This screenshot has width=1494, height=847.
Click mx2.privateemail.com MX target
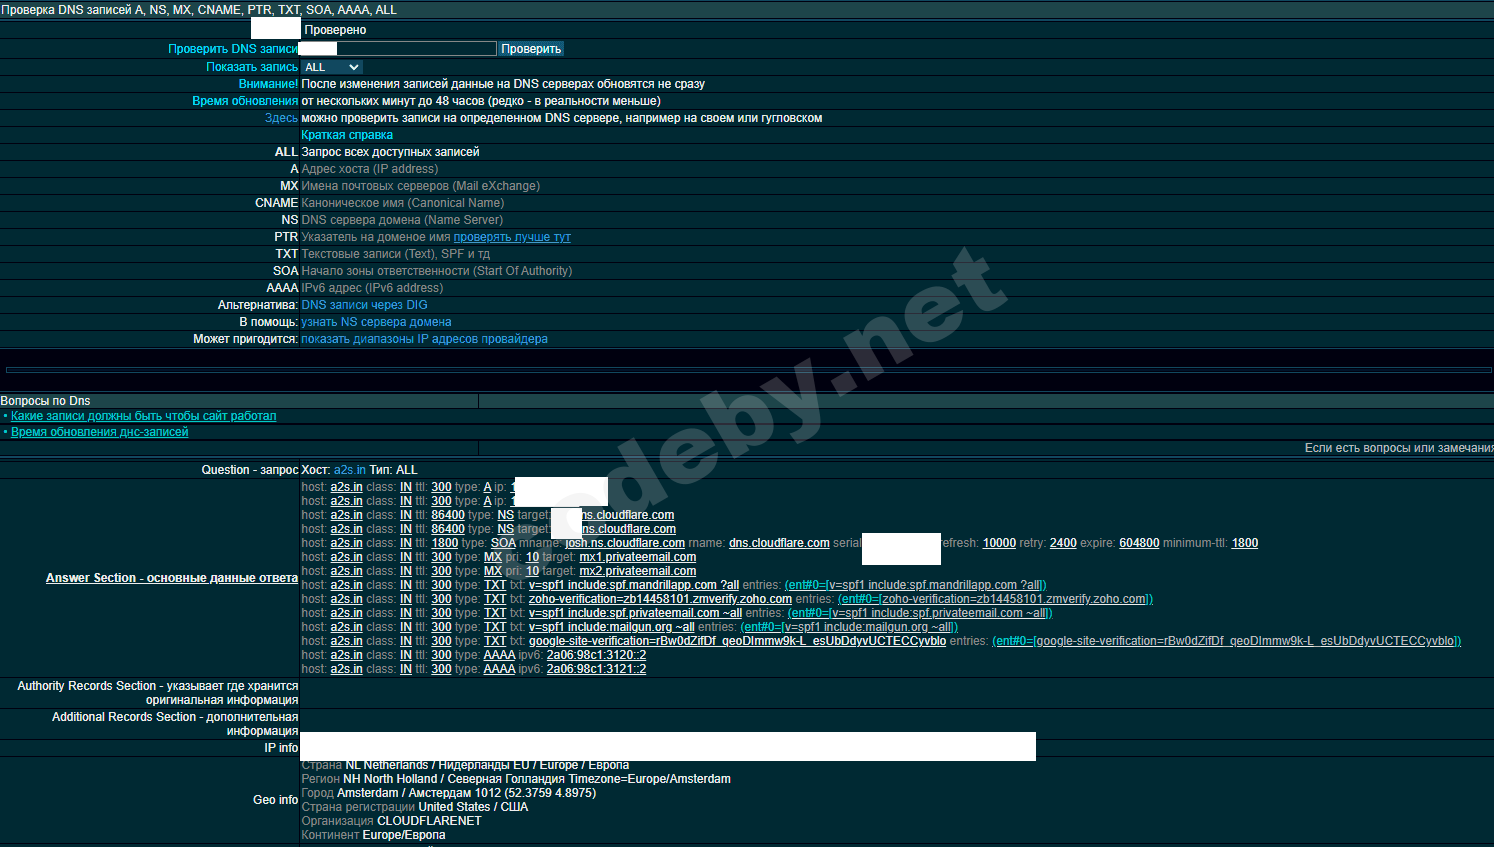pos(638,571)
